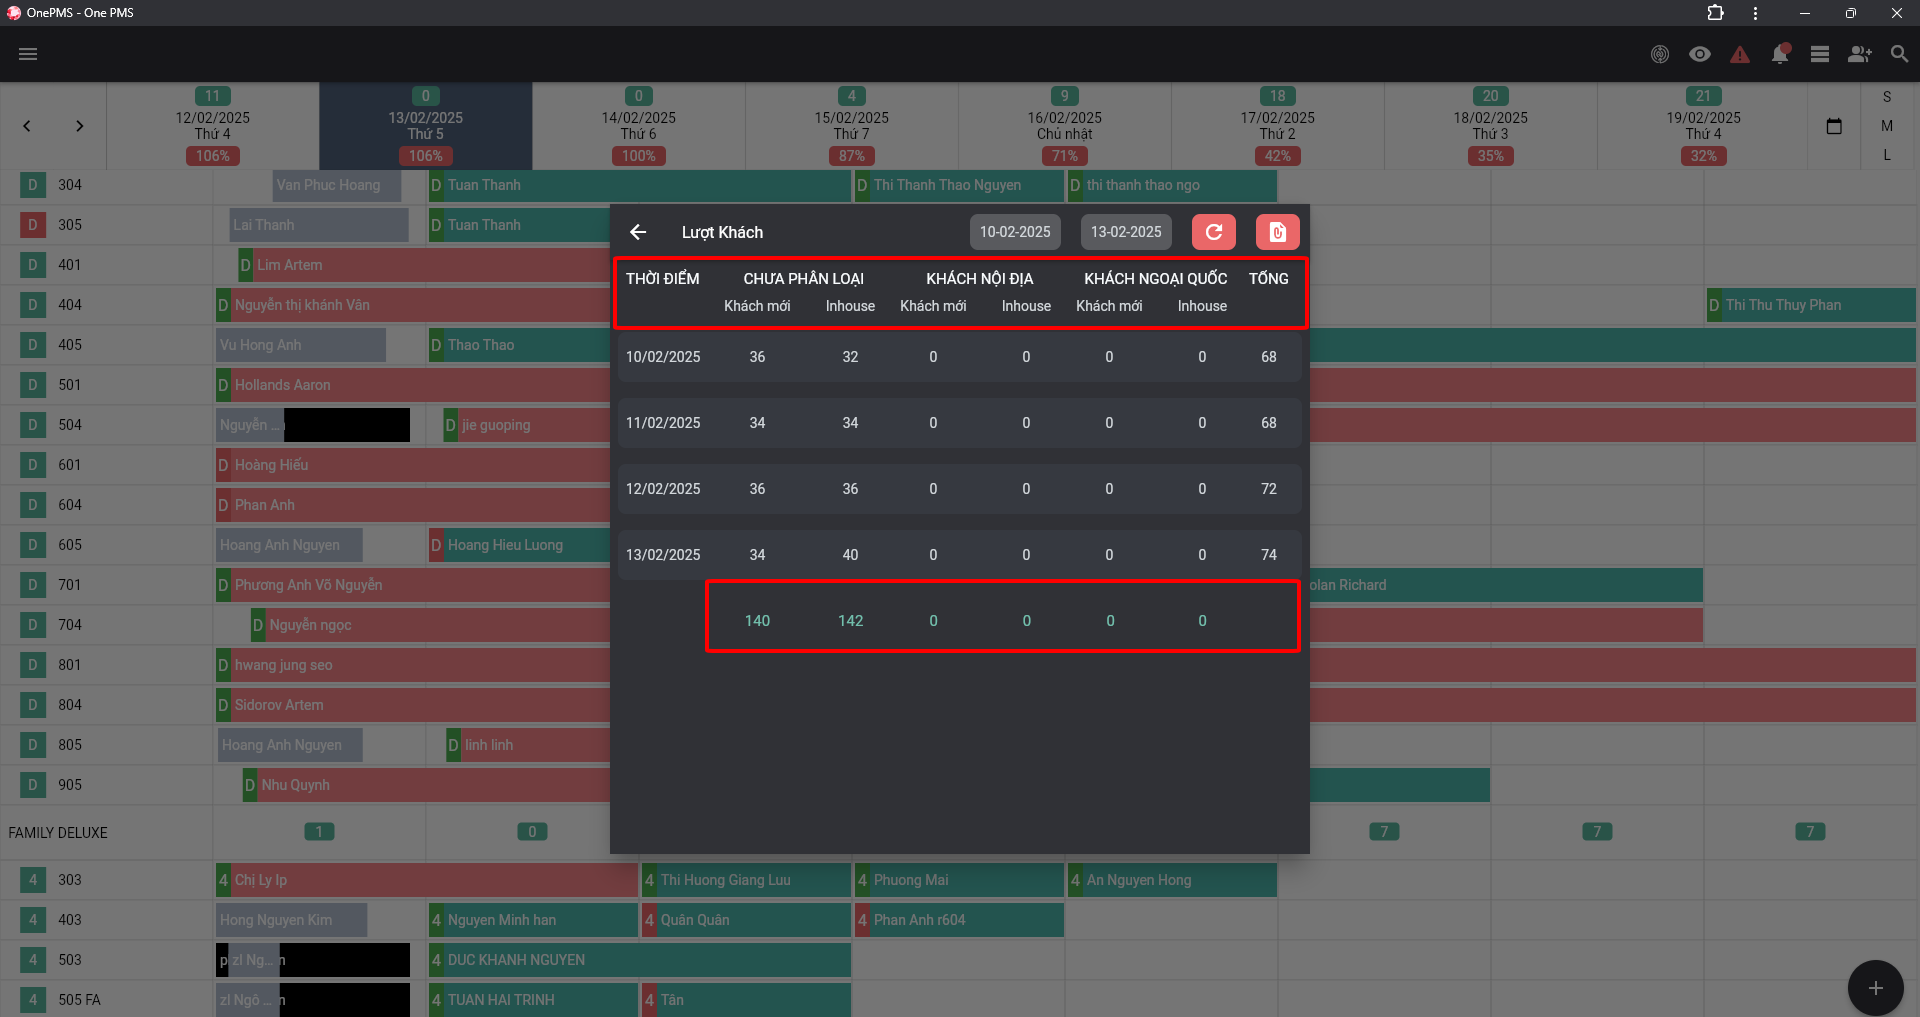Viewport: 1920px width, 1017px height.
Task: Select the 18/02/2025 Thứ 3 column header
Action: (1491, 126)
